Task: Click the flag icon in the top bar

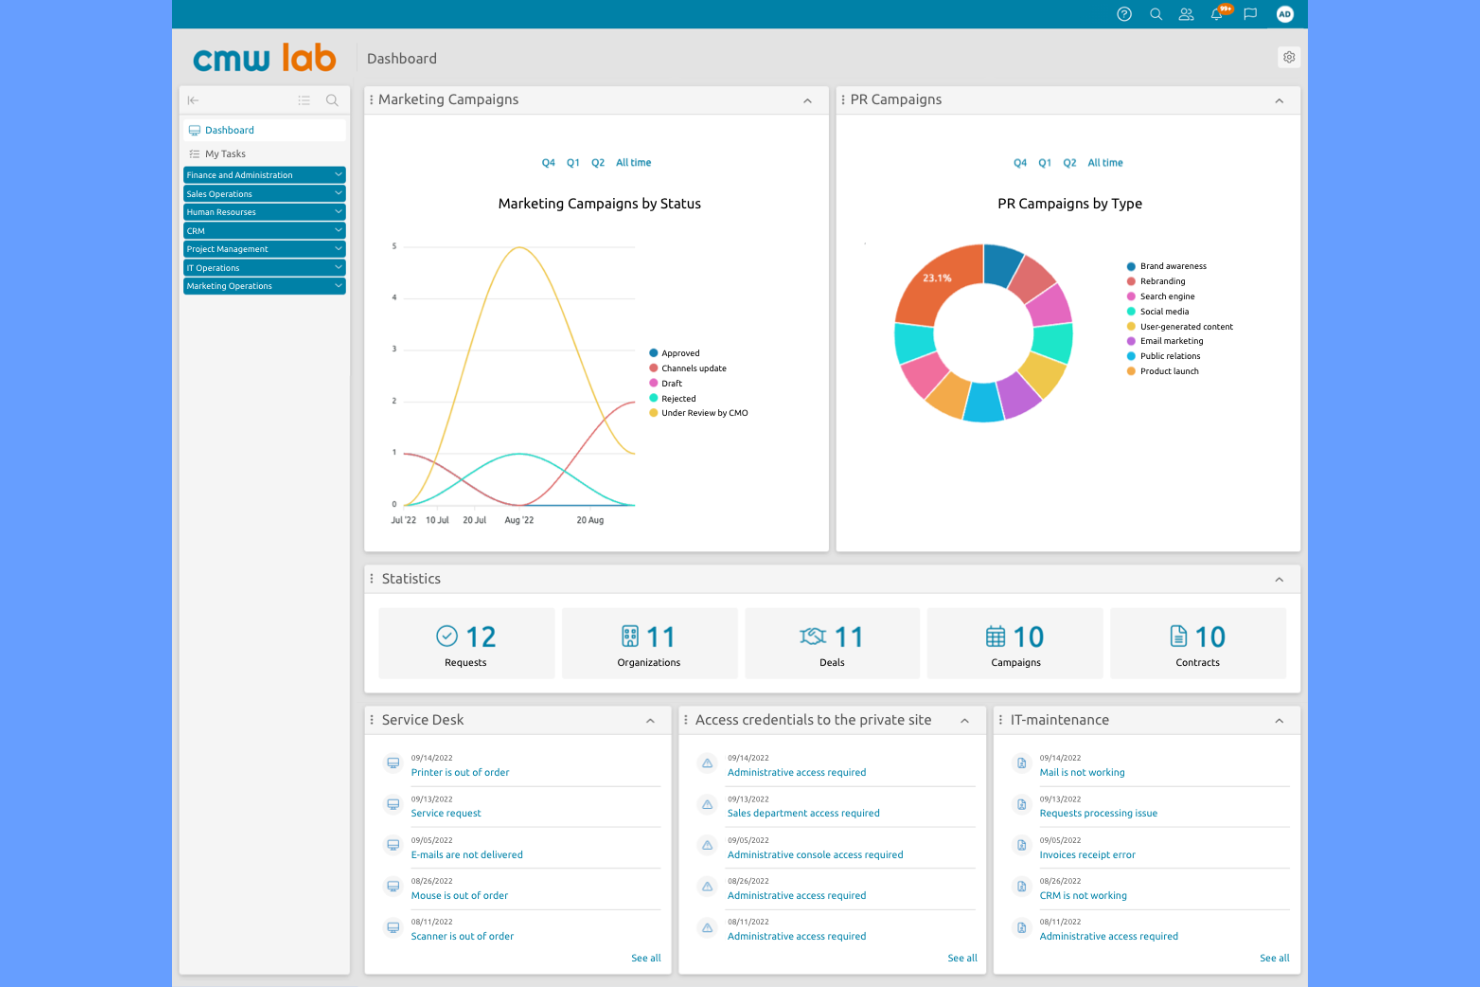Action: pos(1249,14)
